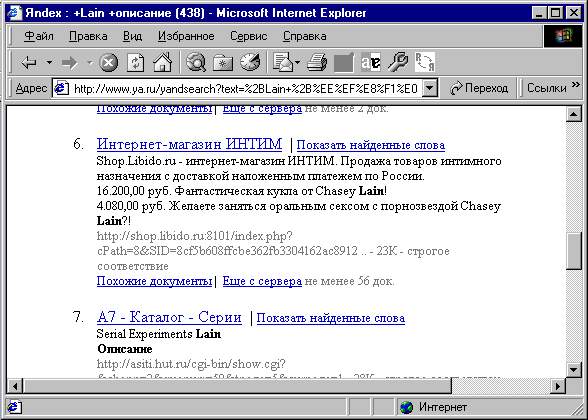Image resolution: width=588 pixels, height=420 pixels.
Task: Open the Сервис menu
Action: point(249,36)
